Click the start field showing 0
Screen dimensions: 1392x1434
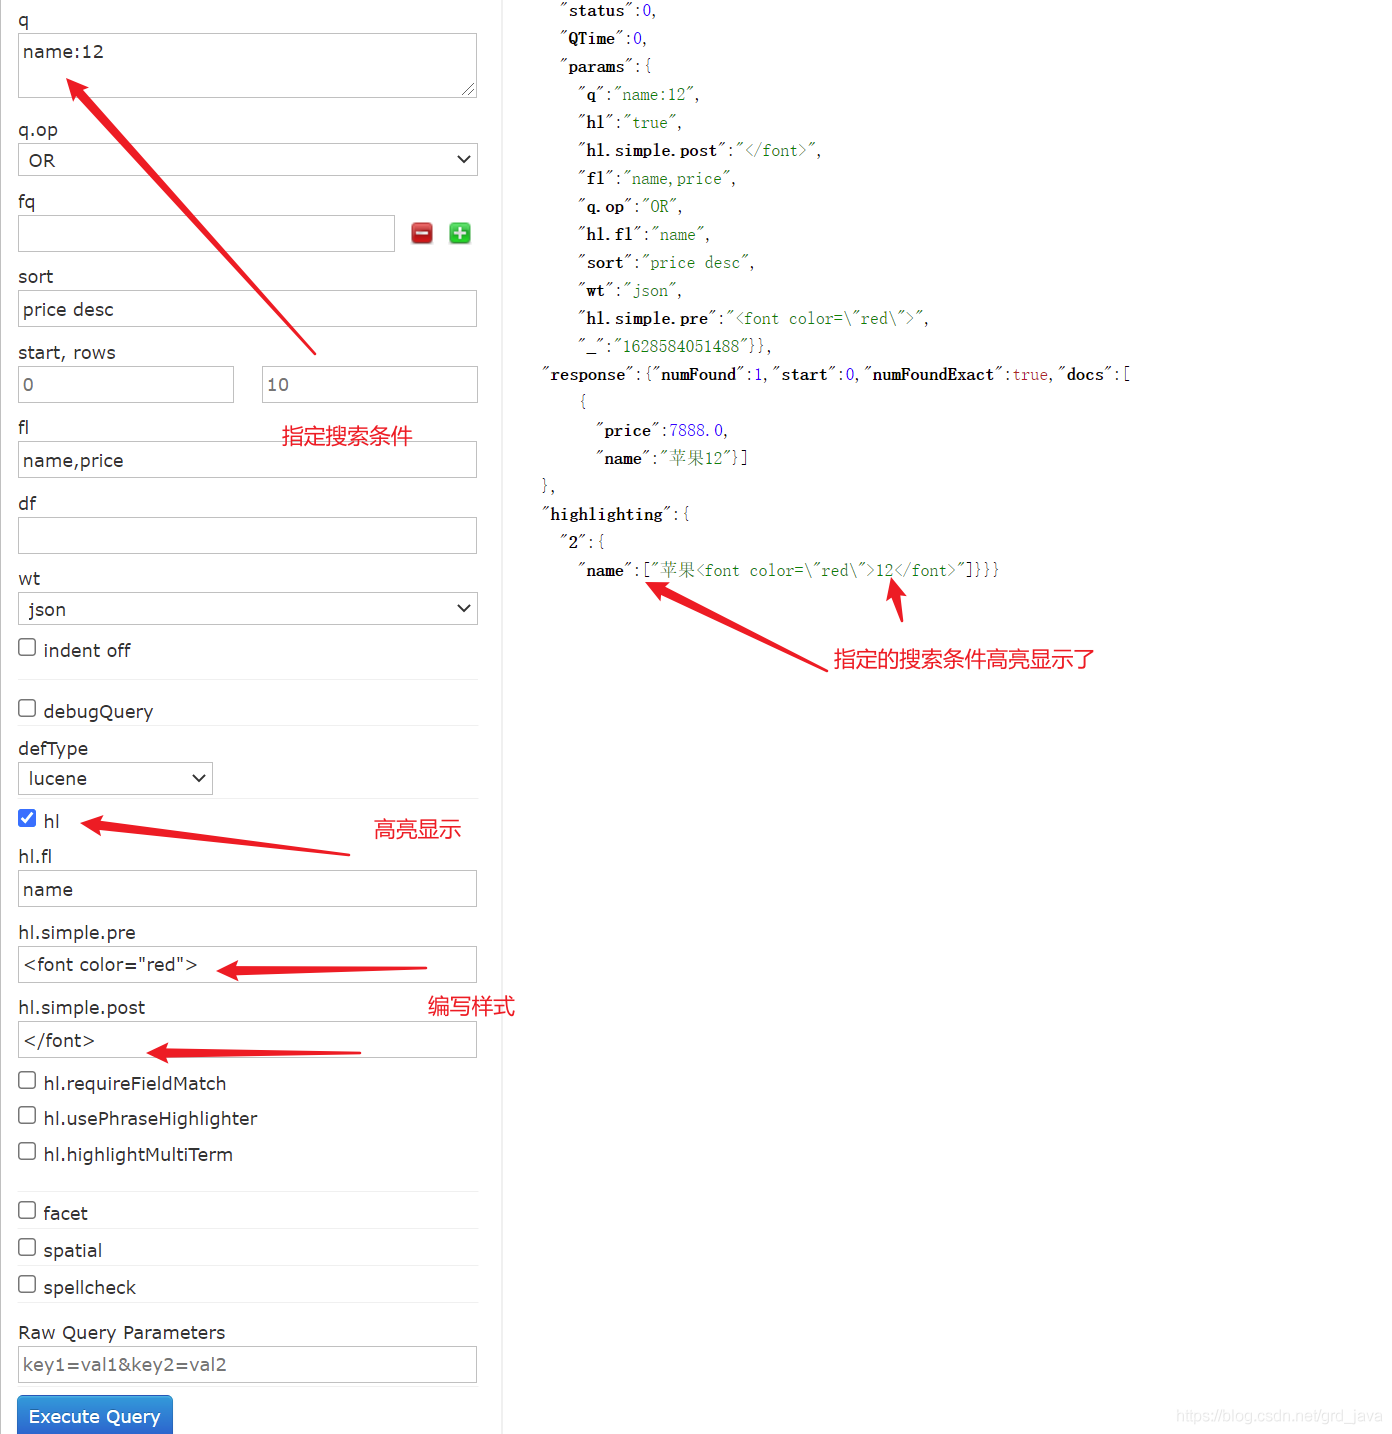point(126,384)
